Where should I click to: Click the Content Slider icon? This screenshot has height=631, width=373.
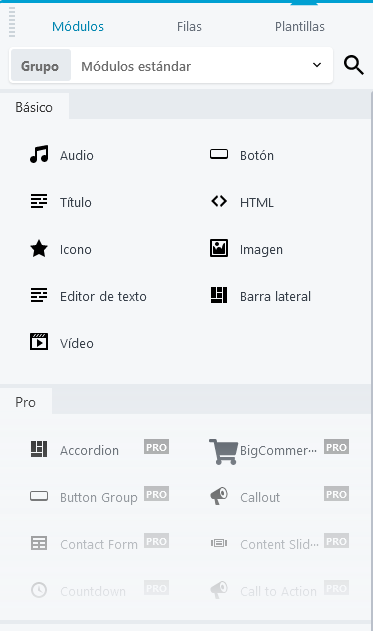click(219, 543)
